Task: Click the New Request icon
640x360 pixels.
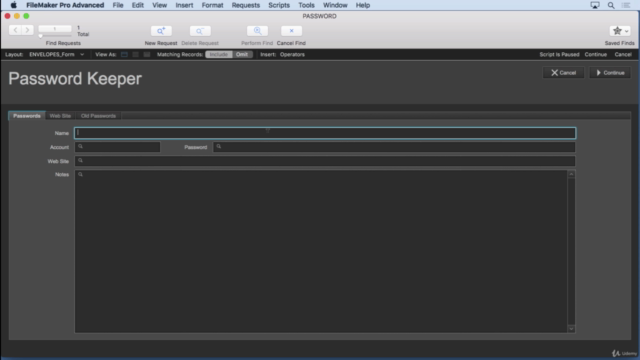Action: click(x=161, y=31)
